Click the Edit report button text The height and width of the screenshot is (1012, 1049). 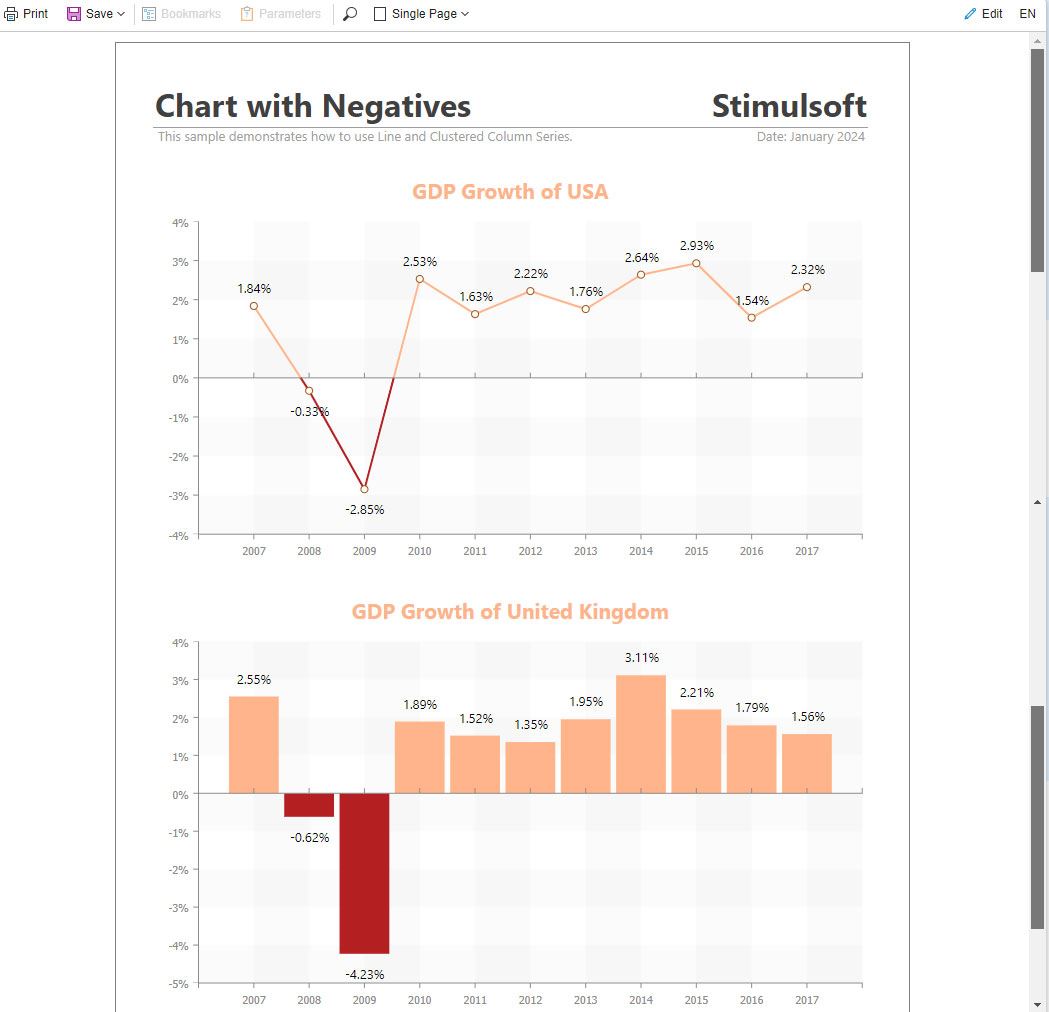pyautogui.click(x=991, y=13)
